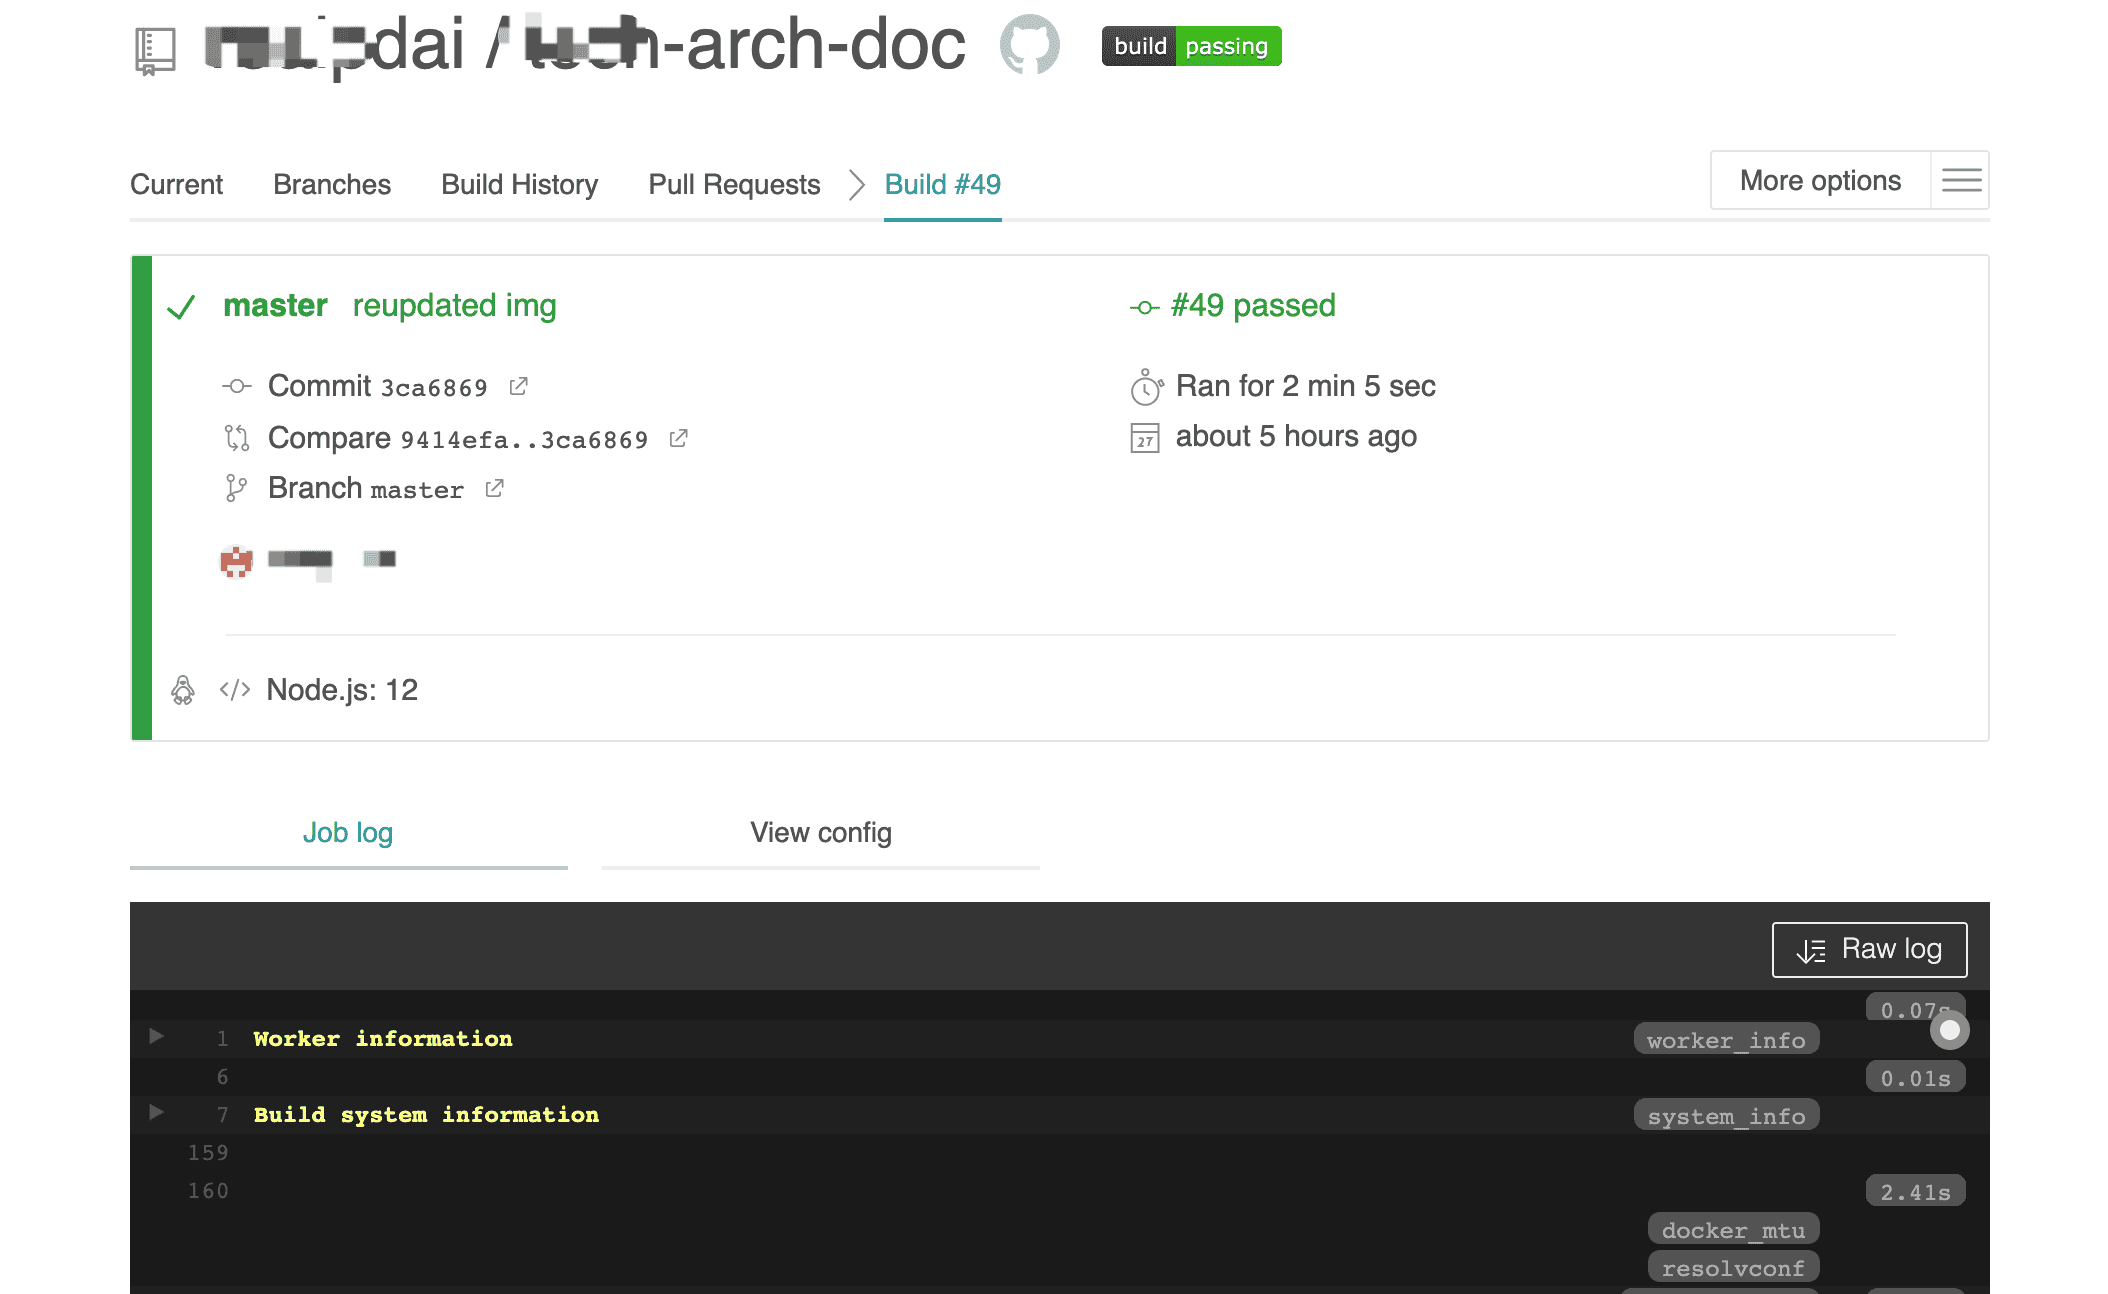Go to the Pull Requests tab

coord(734,184)
